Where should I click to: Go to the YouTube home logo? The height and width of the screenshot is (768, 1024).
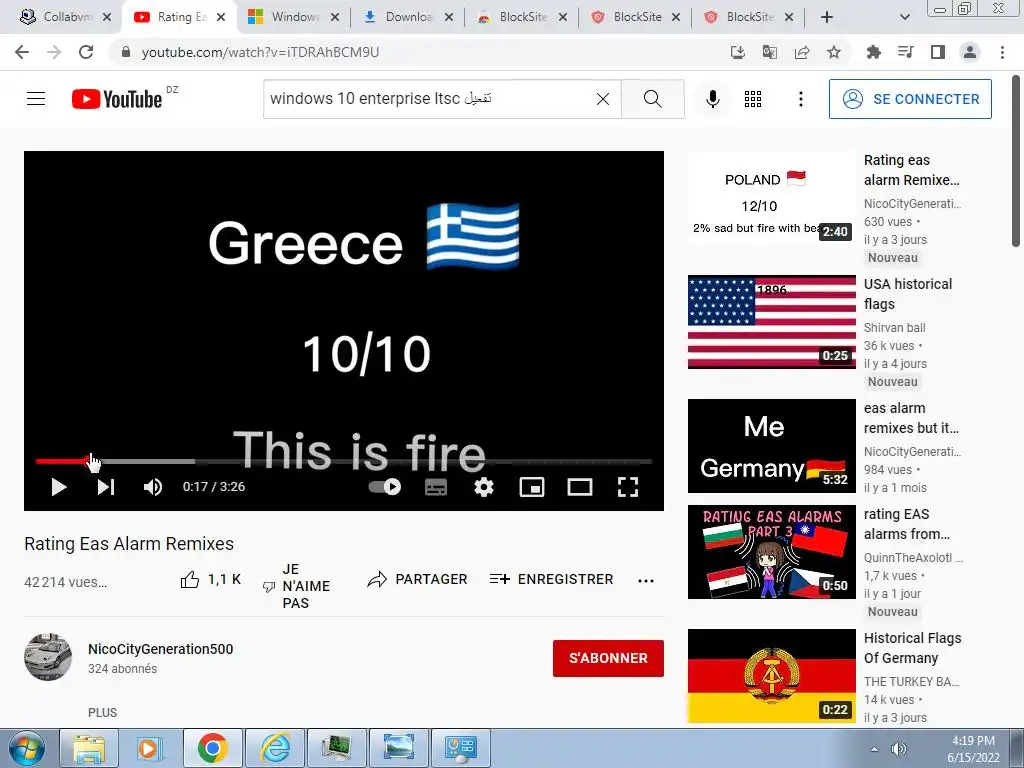point(117,99)
